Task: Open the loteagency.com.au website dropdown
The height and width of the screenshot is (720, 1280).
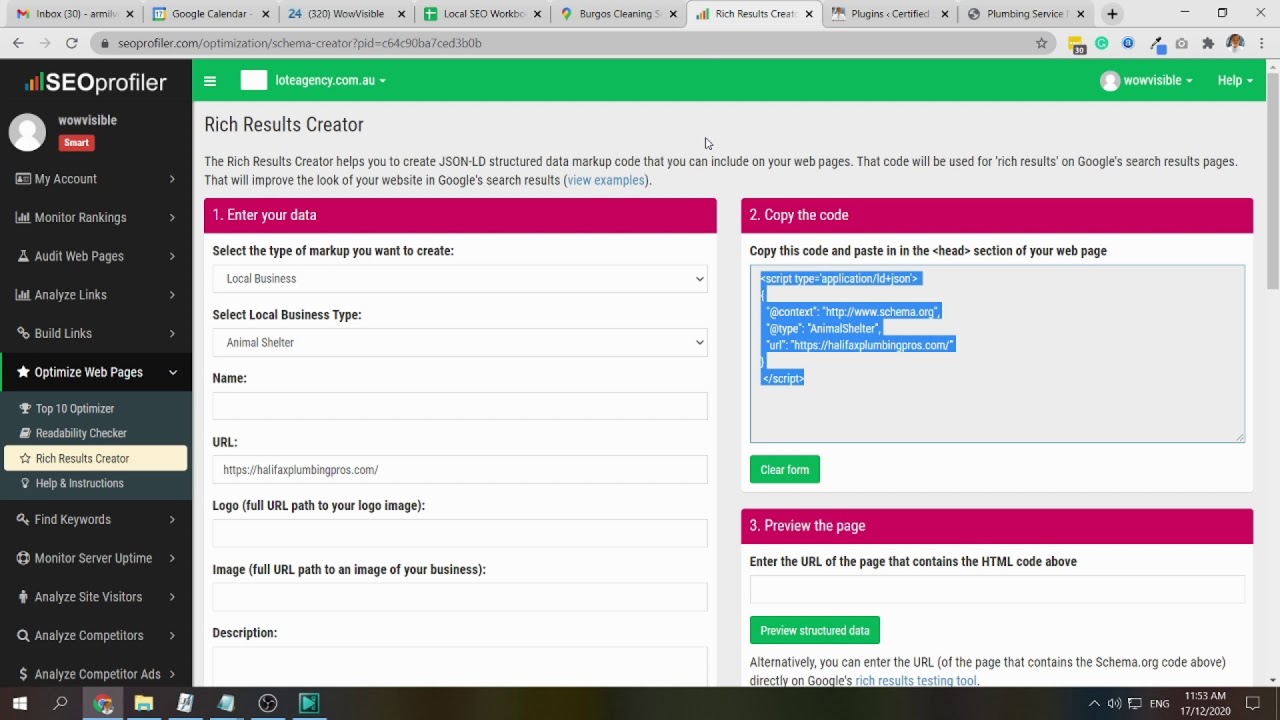Action: tap(330, 81)
